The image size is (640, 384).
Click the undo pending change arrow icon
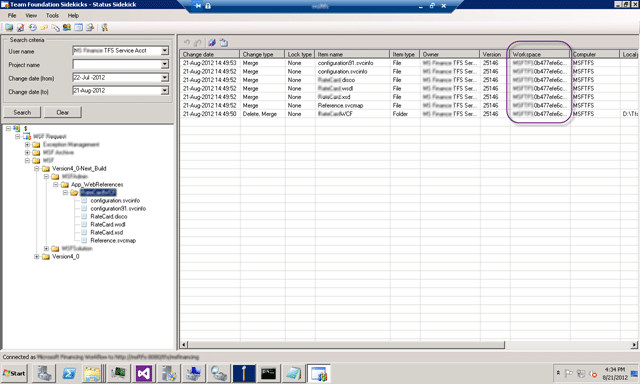coord(187,42)
